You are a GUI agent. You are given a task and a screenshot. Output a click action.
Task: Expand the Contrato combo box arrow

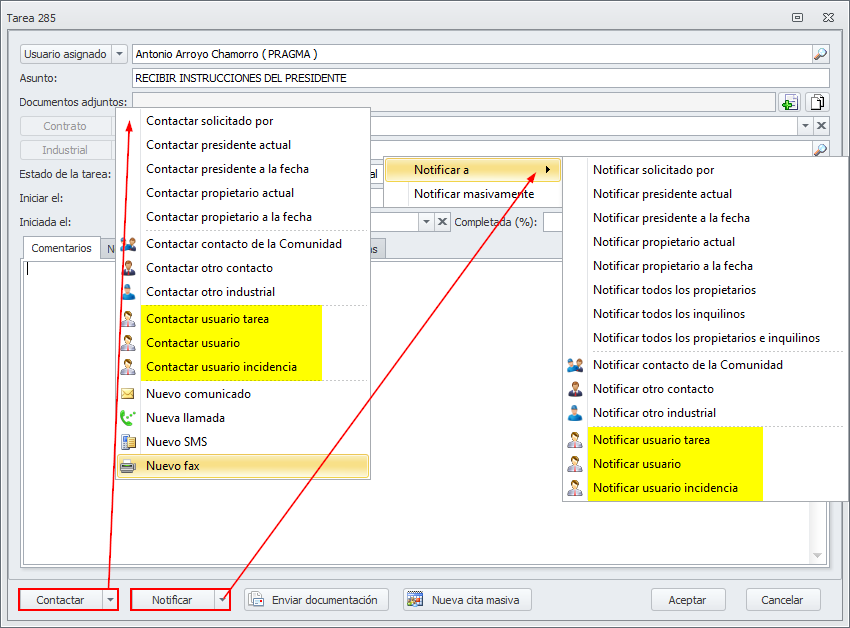(805, 126)
